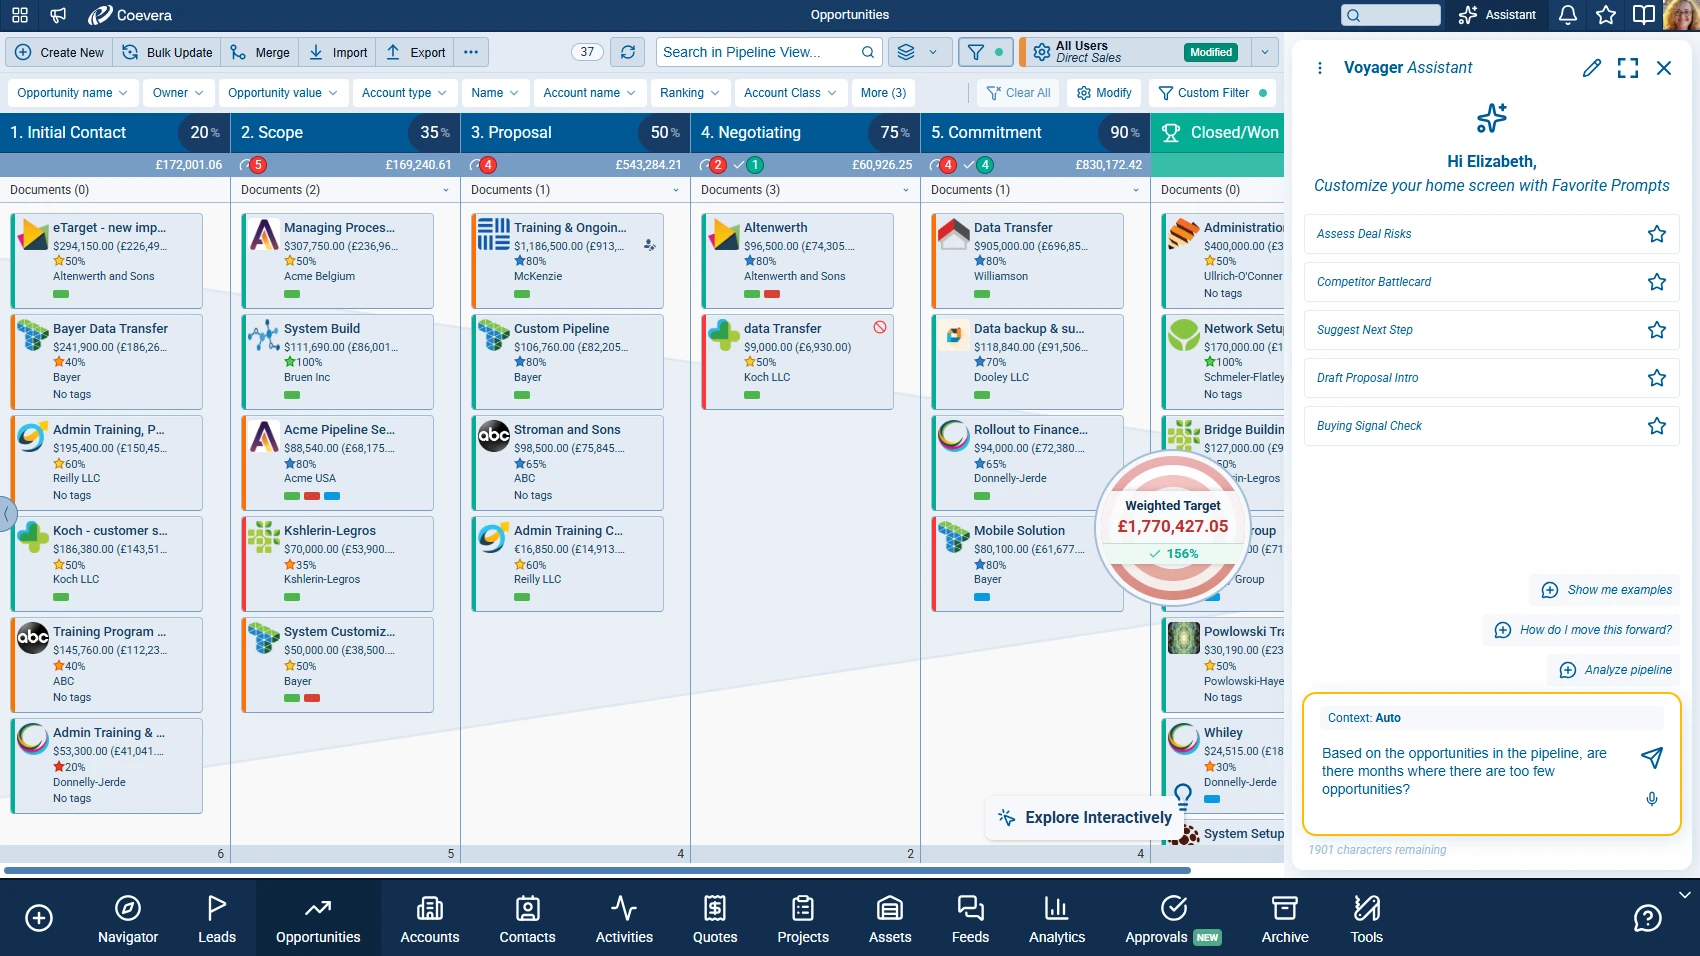Star the Suggest Next Step prompt

click(1657, 330)
